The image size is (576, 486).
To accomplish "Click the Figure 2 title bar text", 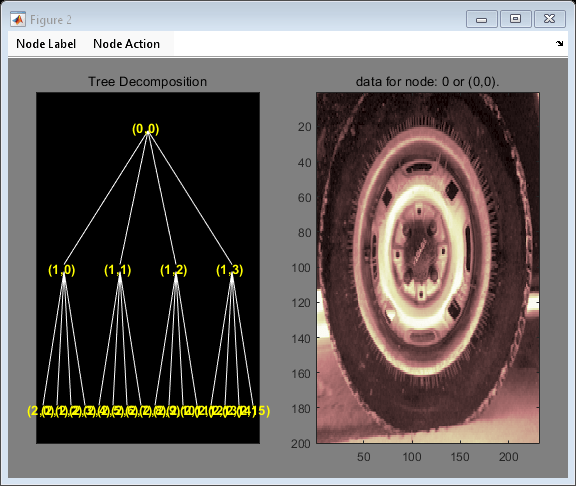I will pos(51,20).
